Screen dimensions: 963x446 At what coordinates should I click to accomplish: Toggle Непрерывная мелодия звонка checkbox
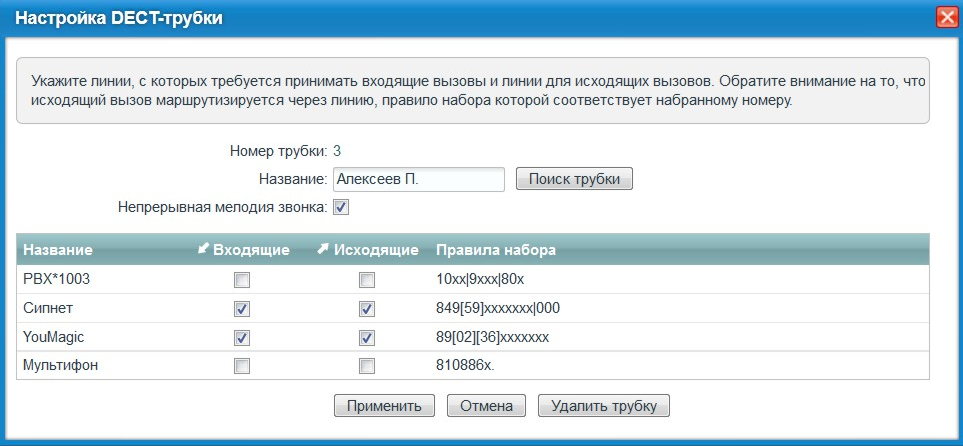point(341,207)
